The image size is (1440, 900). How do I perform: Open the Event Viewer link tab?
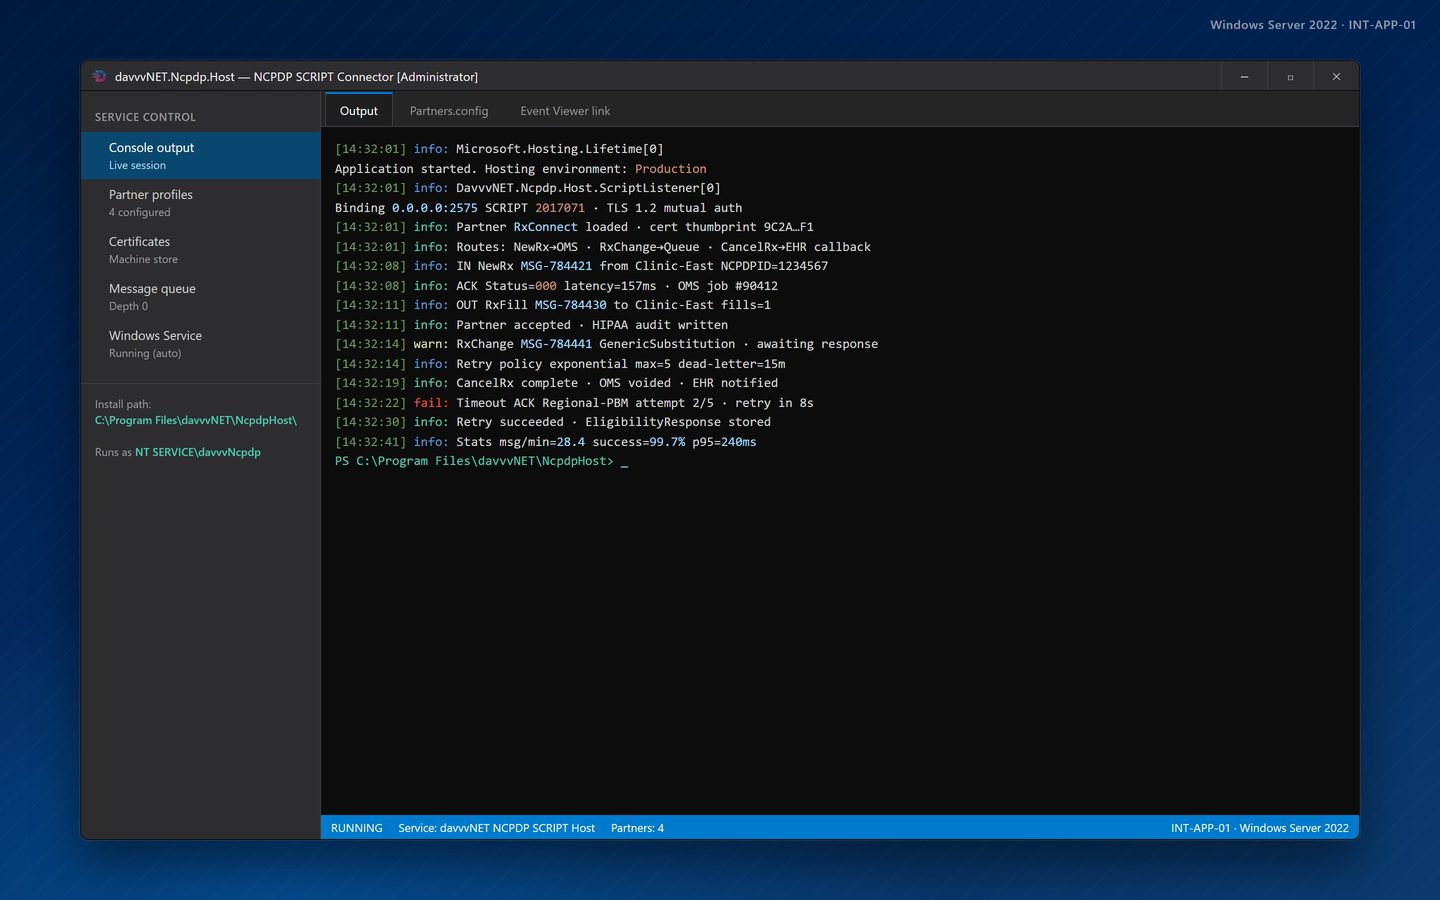[x=565, y=110]
